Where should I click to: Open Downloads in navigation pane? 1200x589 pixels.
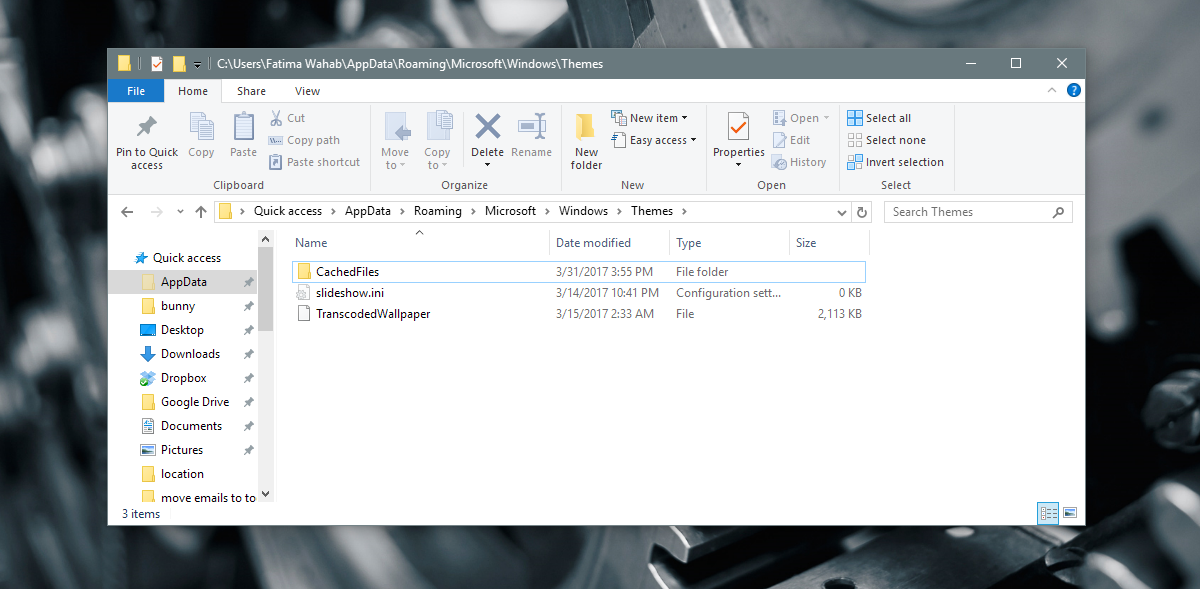click(x=190, y=354)
